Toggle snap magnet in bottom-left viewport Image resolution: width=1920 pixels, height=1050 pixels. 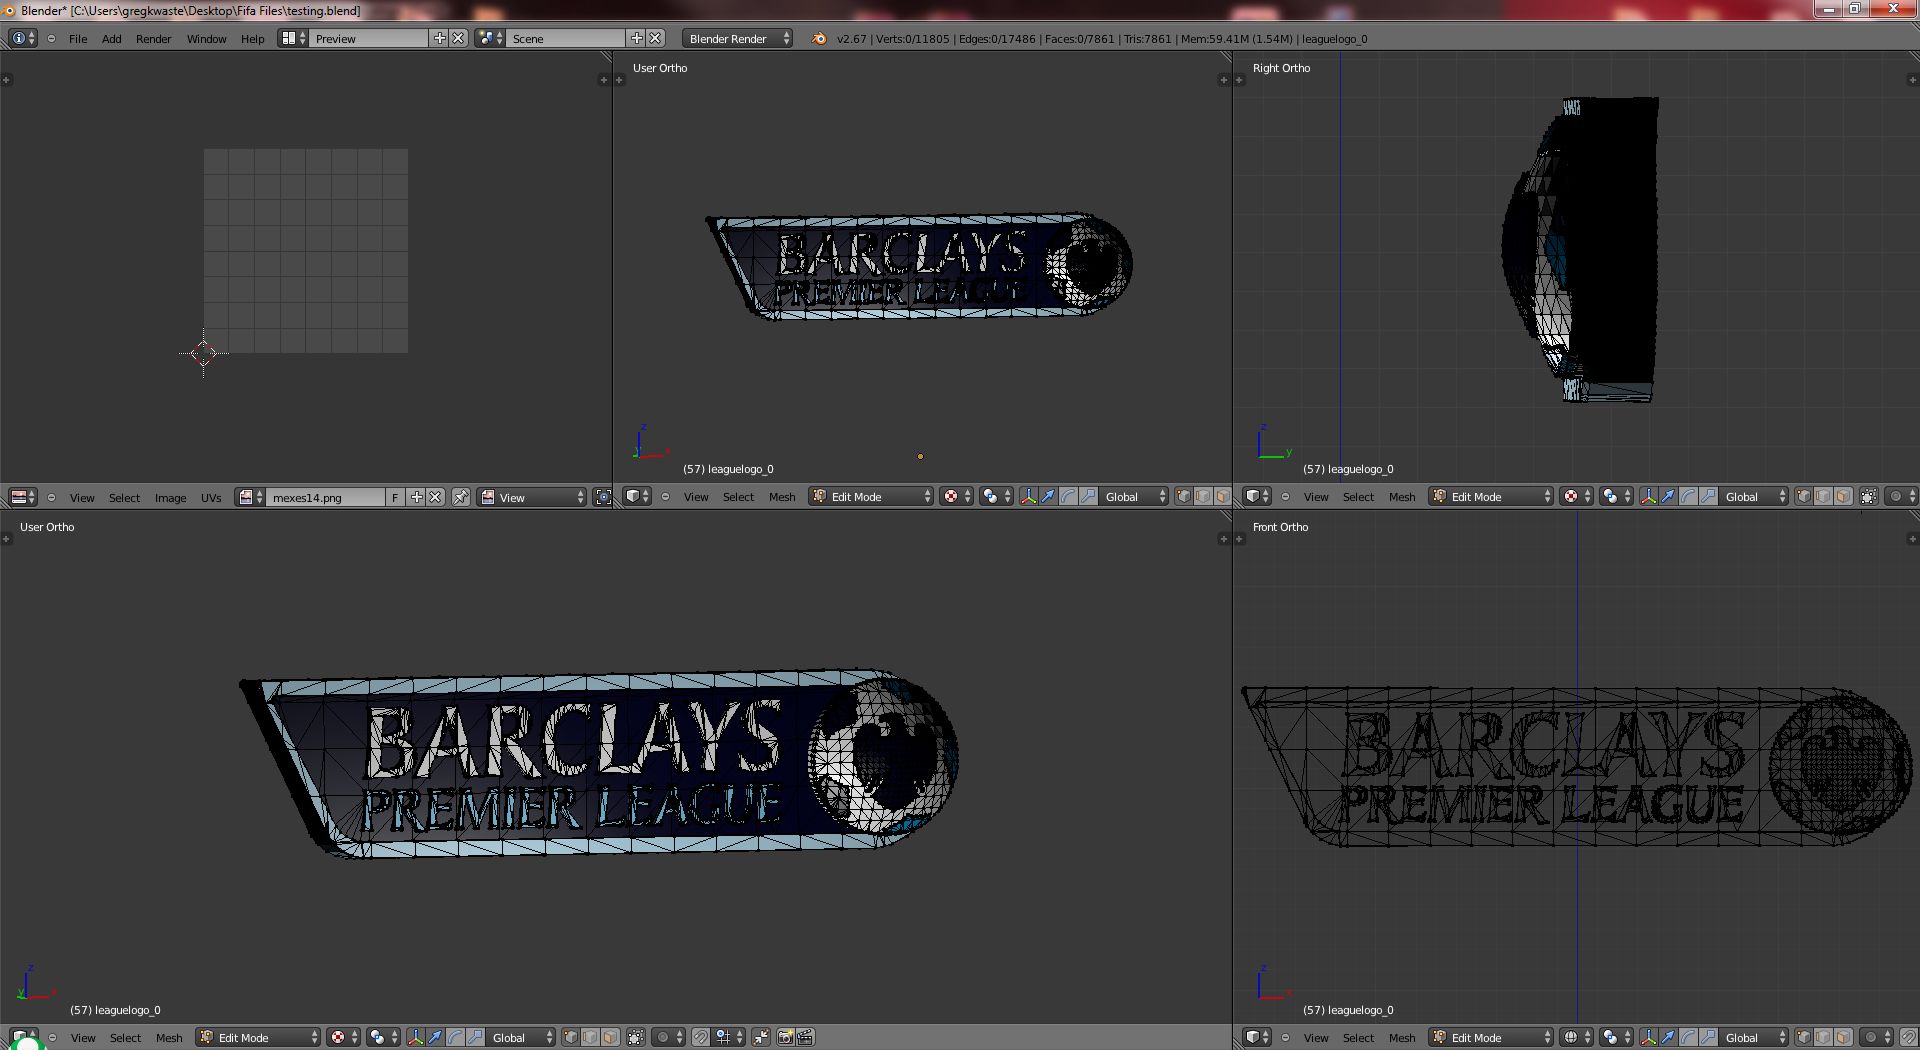point(701,1037)
